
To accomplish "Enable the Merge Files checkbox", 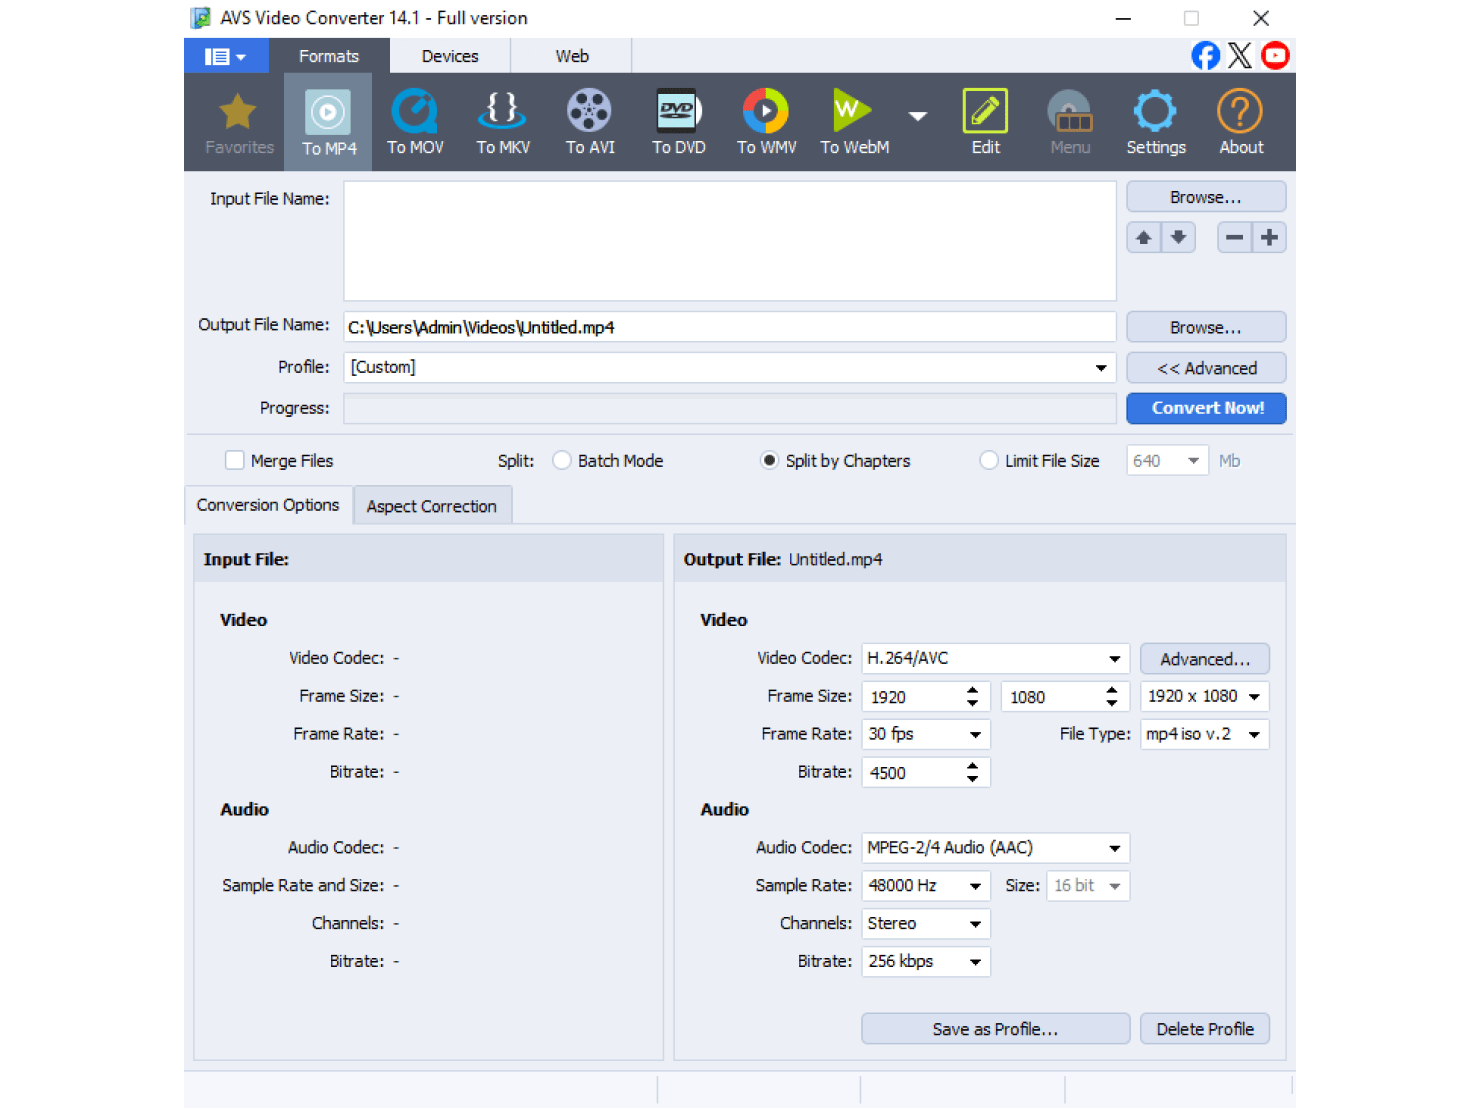I will [235, 461].
